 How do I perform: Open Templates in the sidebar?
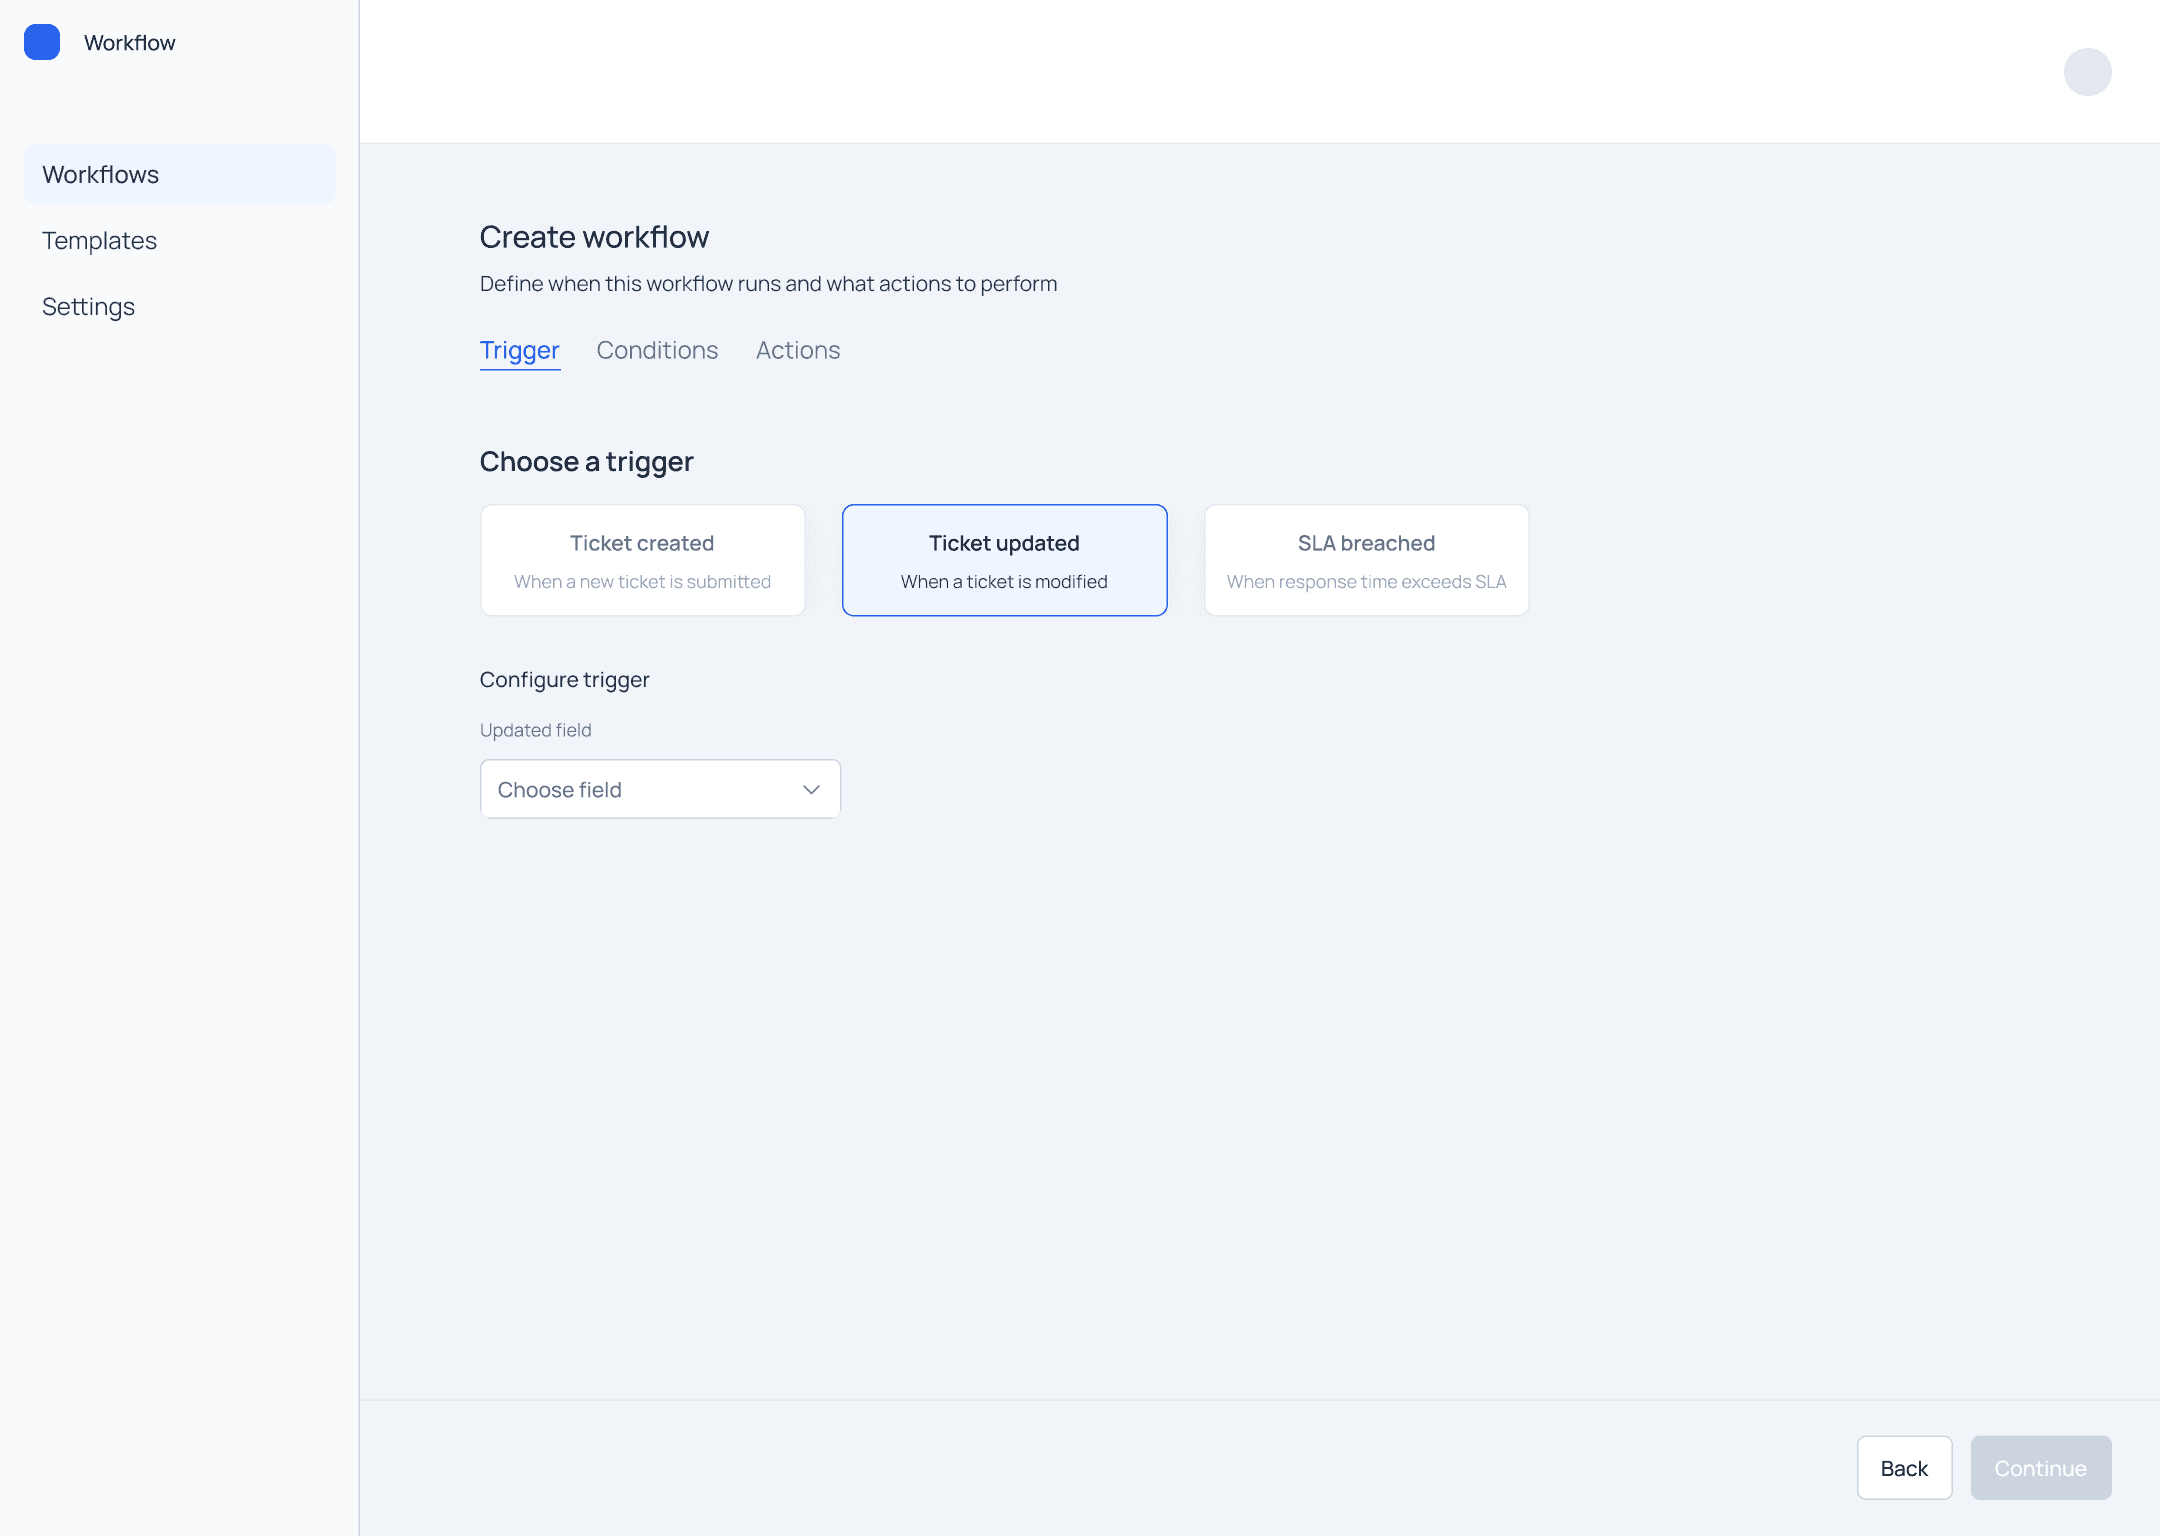coord(100,240)
